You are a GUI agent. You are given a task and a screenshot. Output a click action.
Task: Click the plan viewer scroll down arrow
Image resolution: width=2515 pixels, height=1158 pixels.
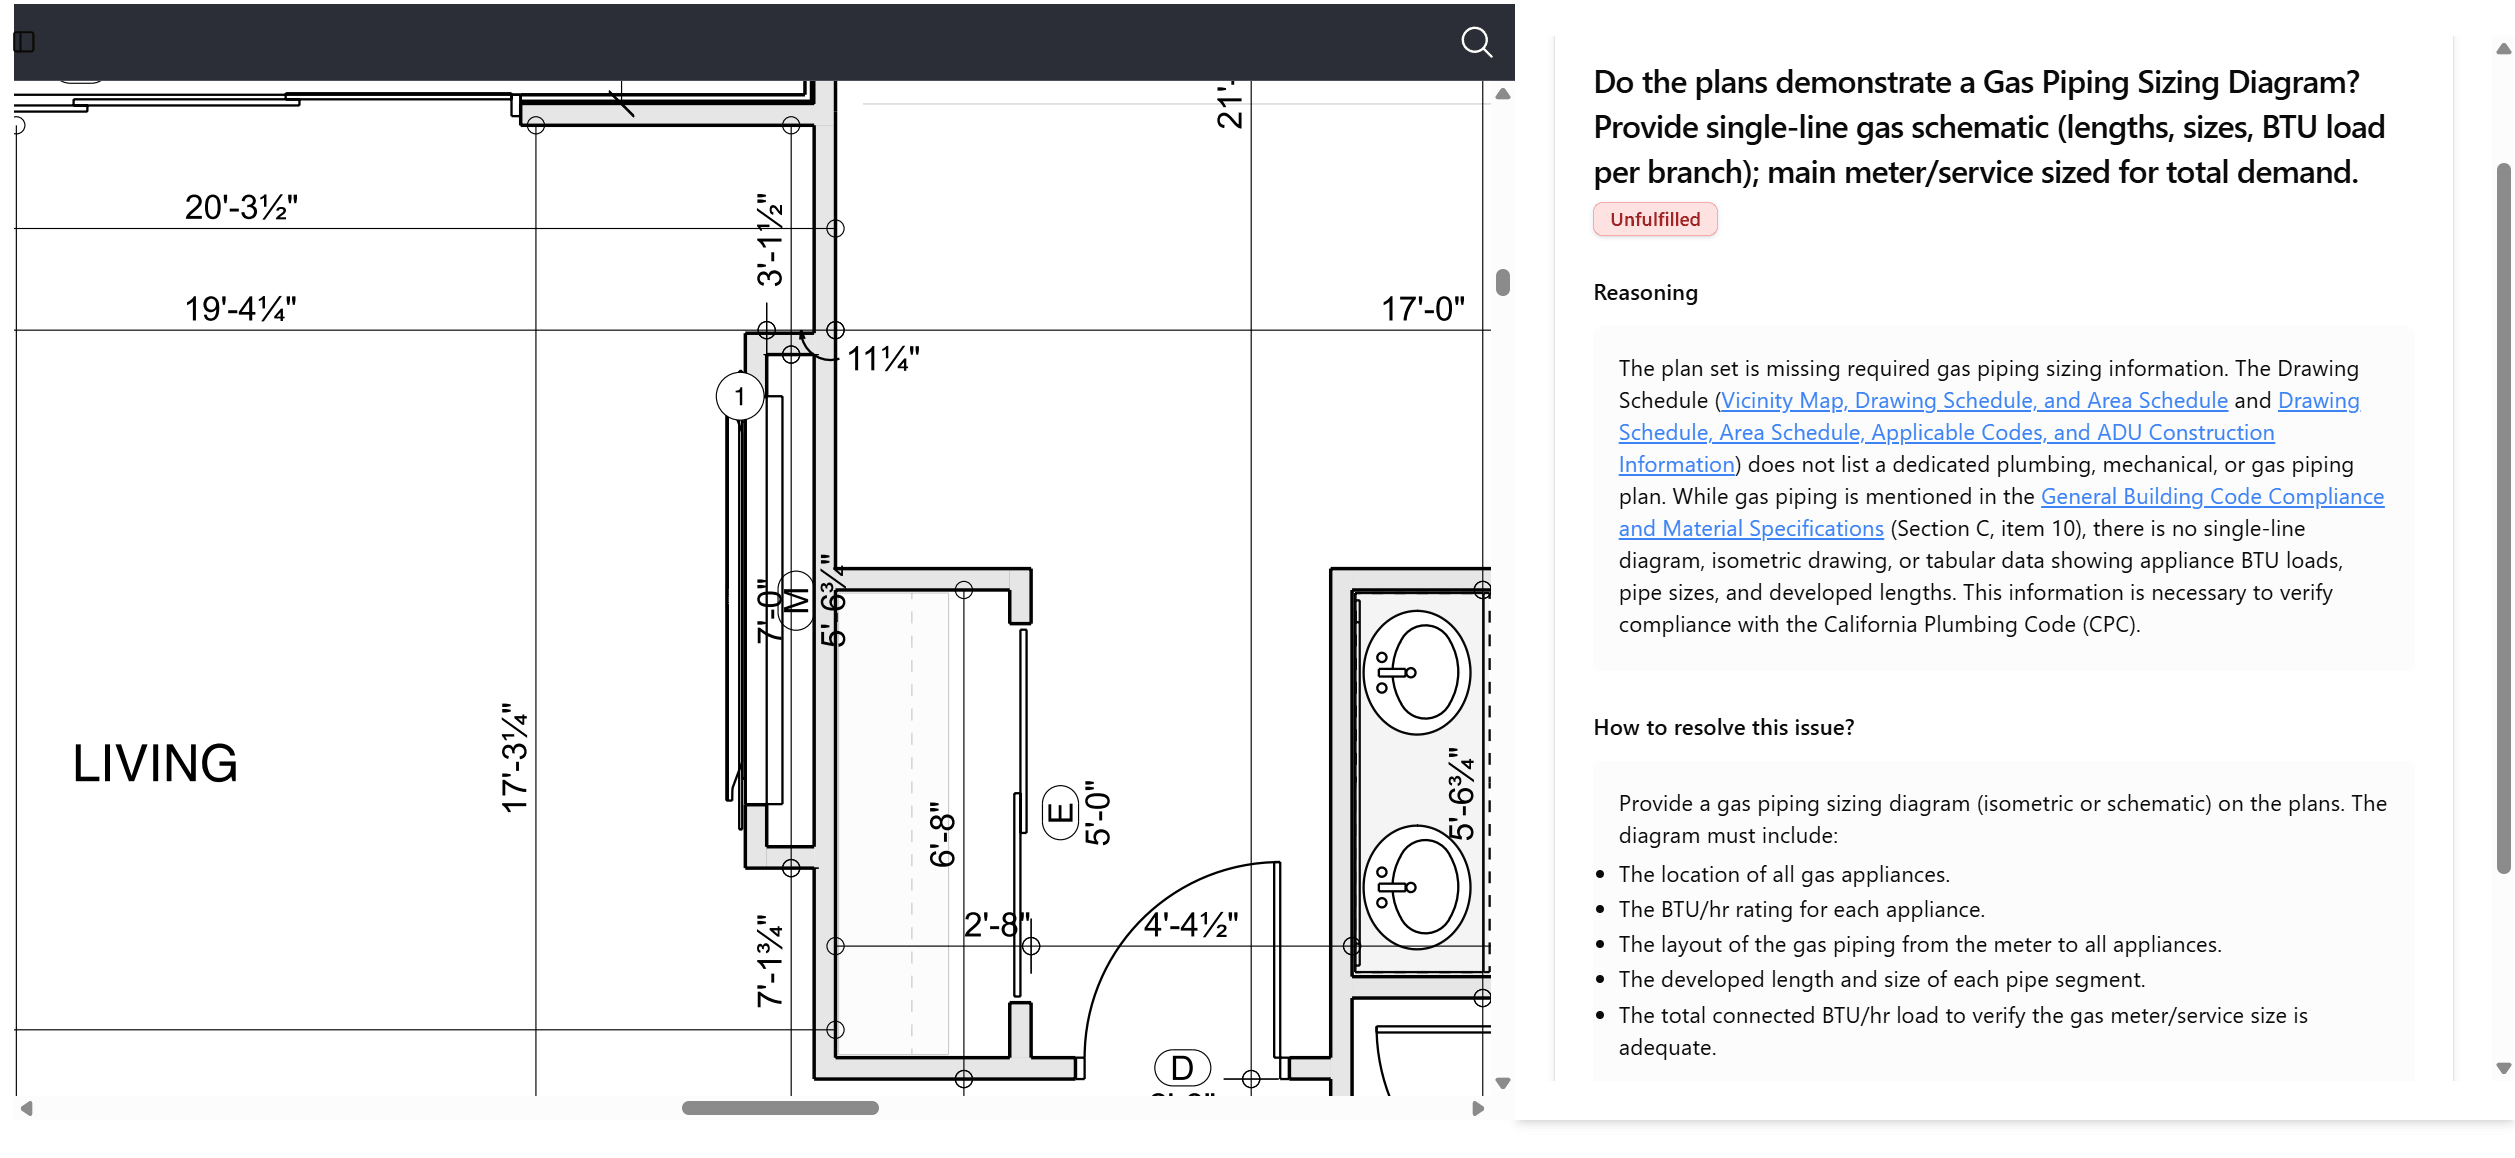click(1502, 1083)
